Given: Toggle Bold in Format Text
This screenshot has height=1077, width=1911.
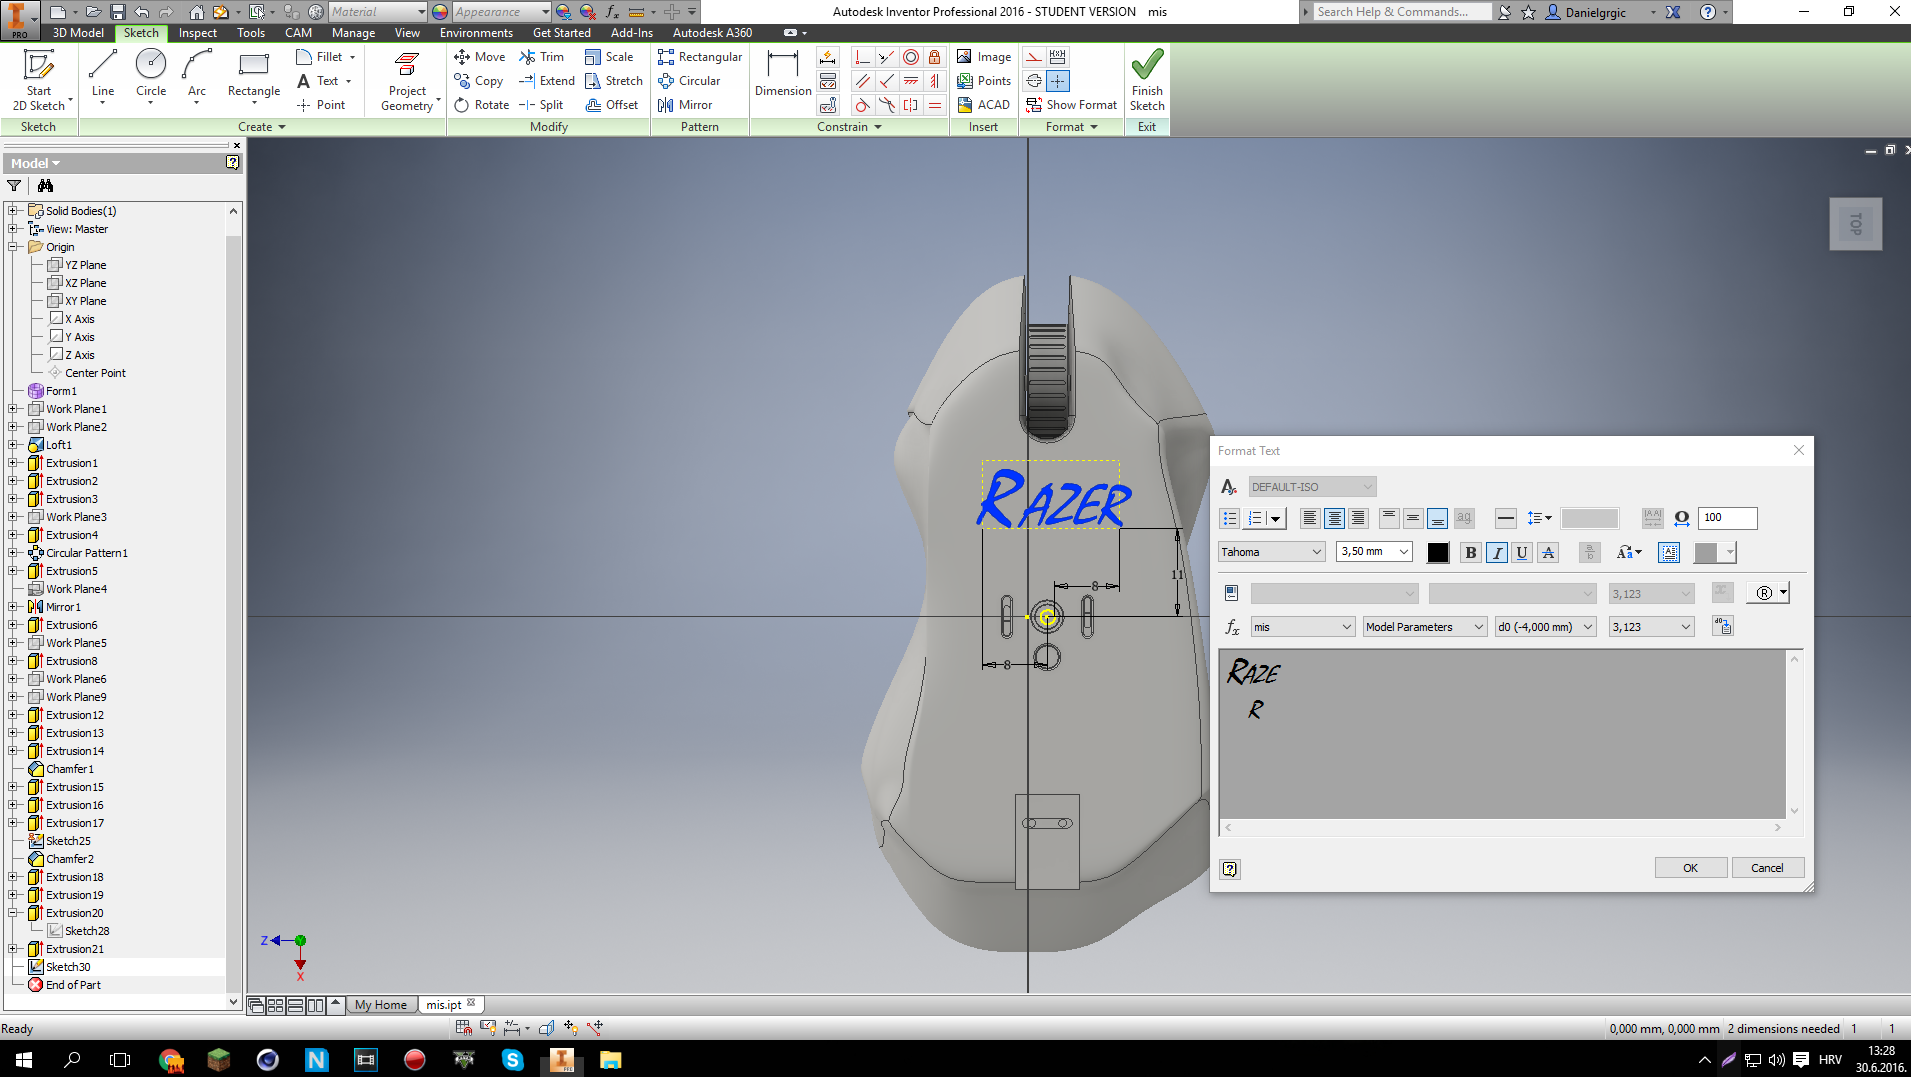Looking at the screenshot, I should (x=1471, y=553).
